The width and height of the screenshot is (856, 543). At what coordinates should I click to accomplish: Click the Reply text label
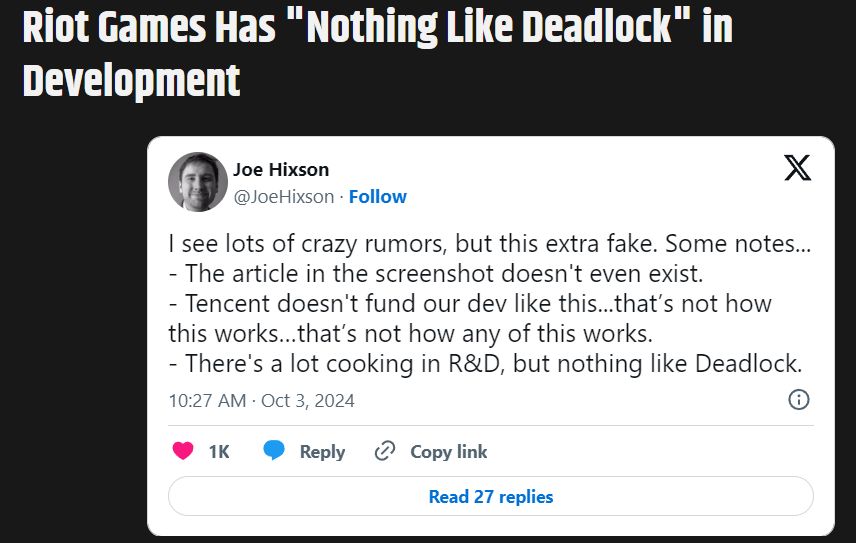pos(322,452)
